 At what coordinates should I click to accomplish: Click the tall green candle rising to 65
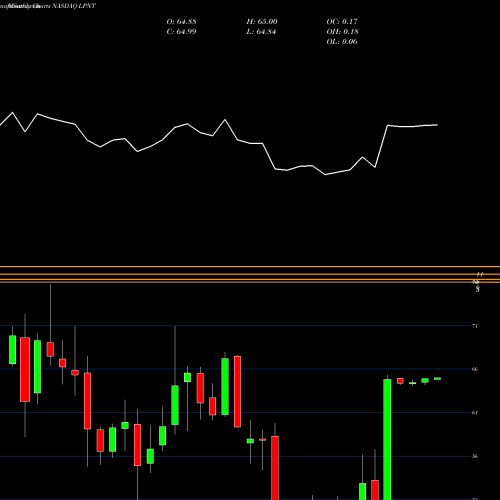click(x=387, y=439)
